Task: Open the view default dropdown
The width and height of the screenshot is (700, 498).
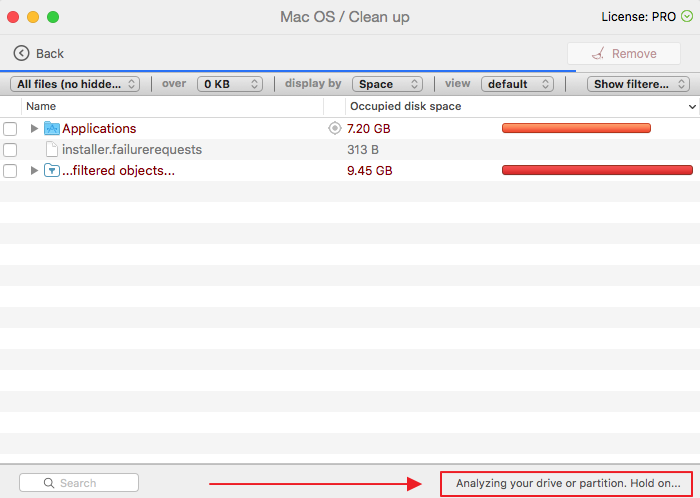Action: coord(517,84)
